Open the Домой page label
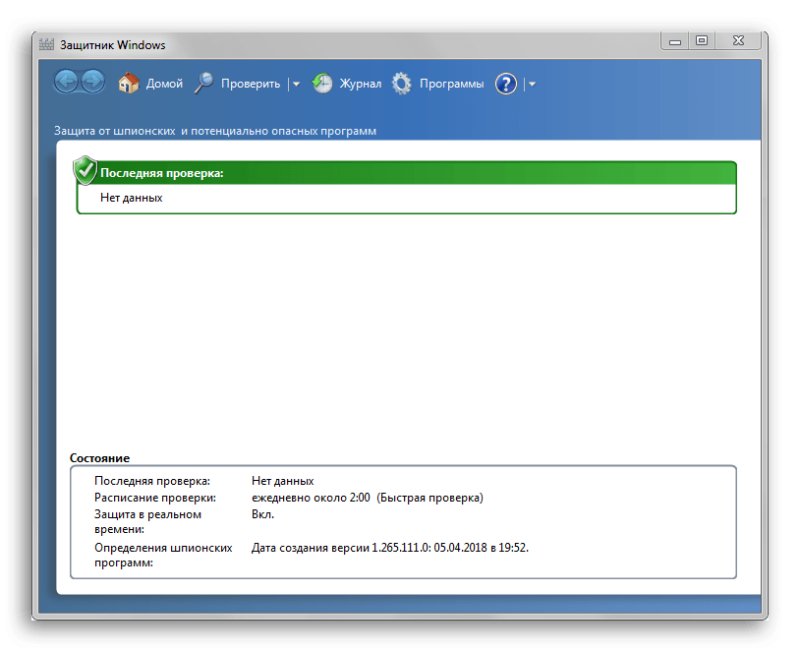Viewport: 800px width, 652px height. click(x=164, y=84)
